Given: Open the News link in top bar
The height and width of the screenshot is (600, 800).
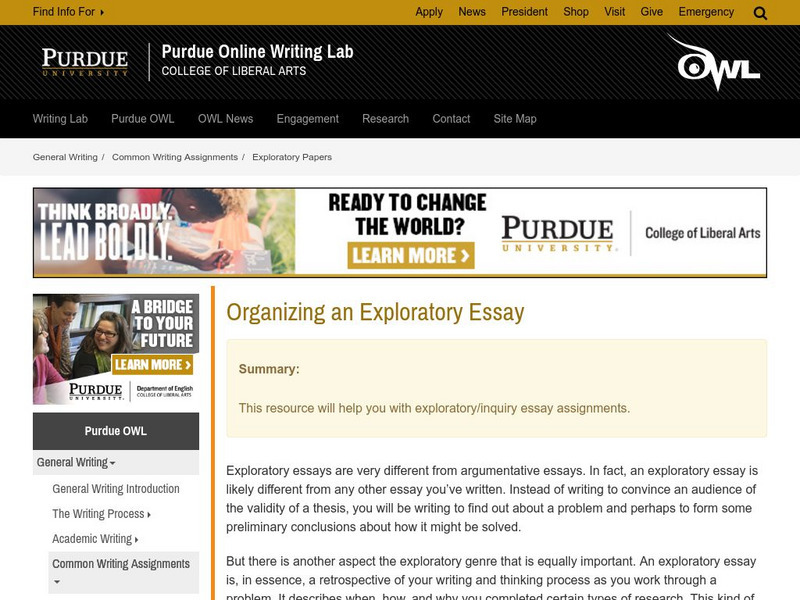Looking at the screenshot, I should click(x=471, y=12).
